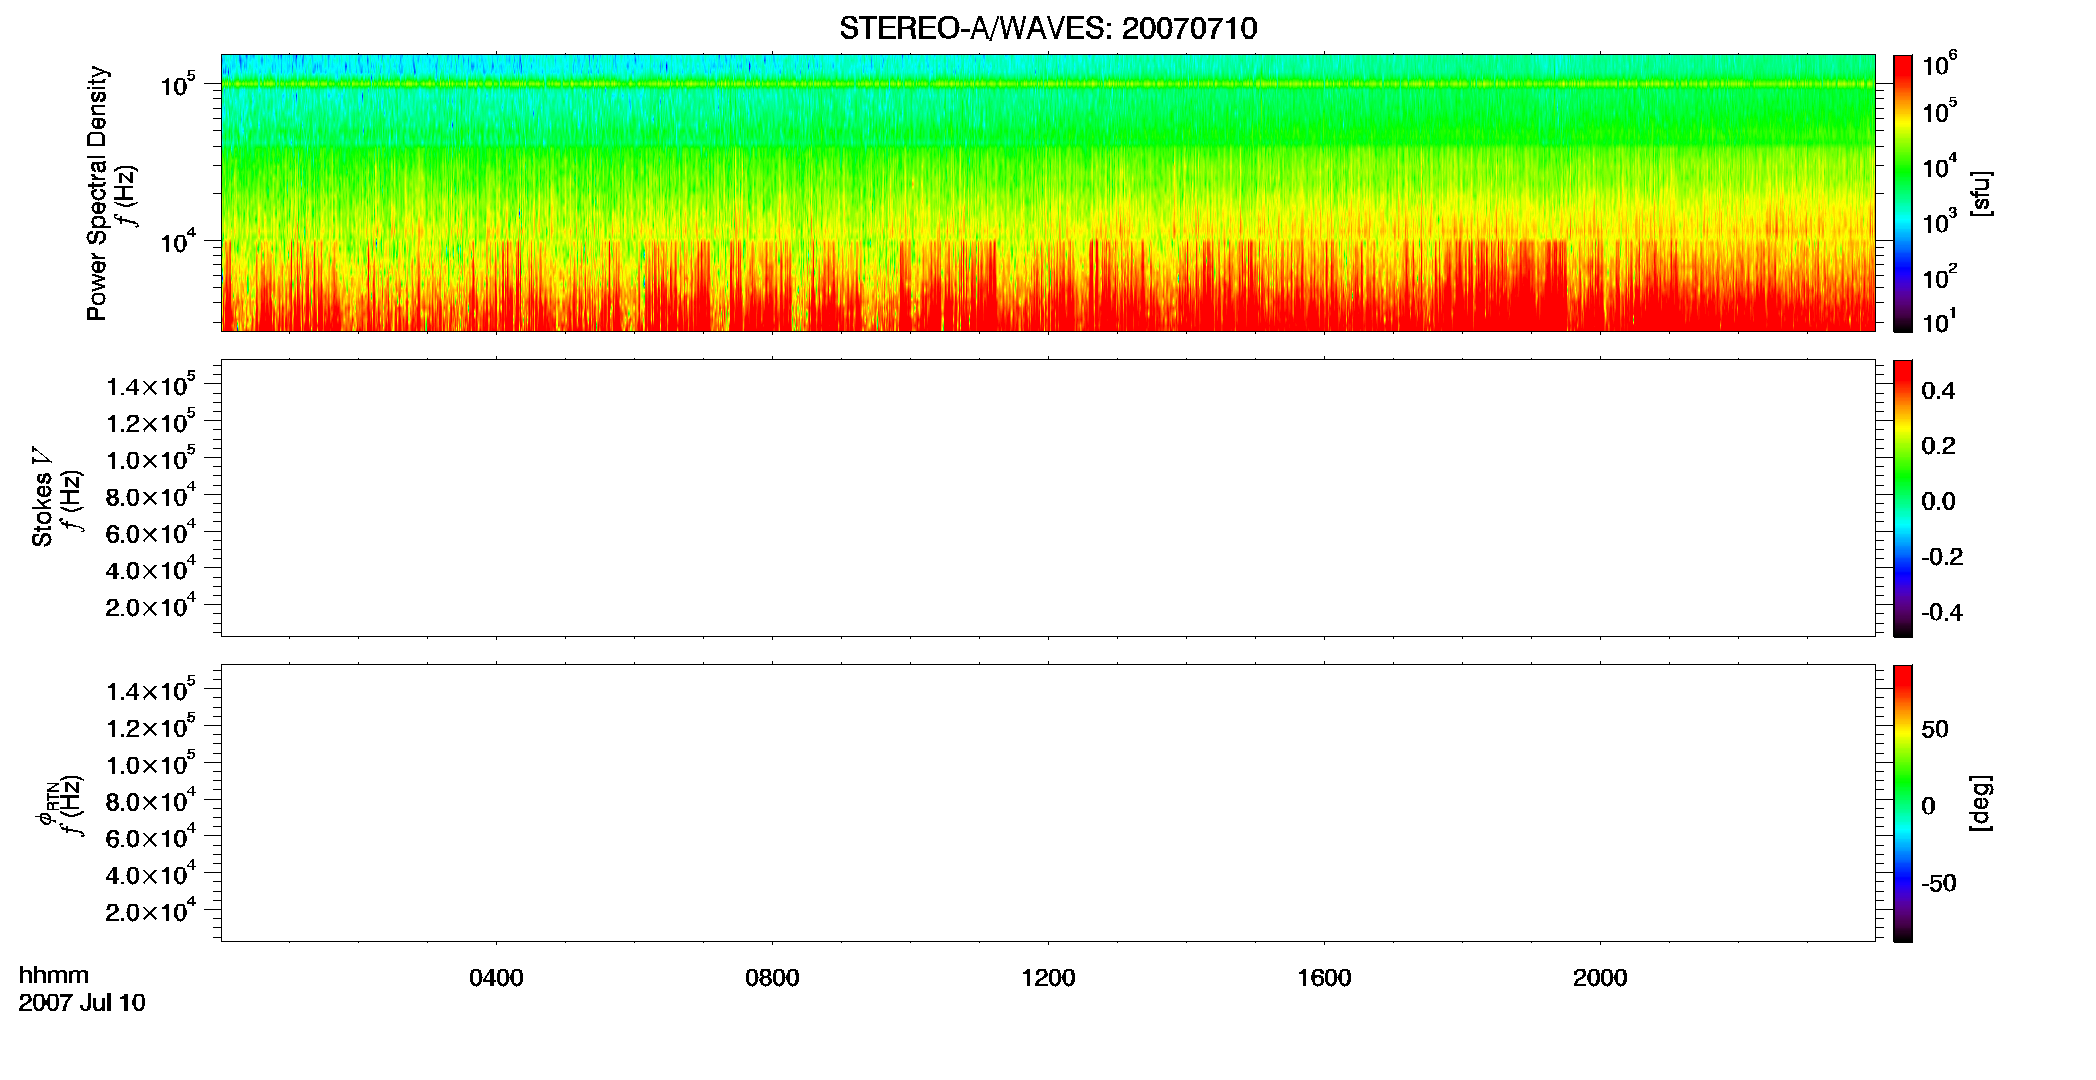Click the Power Spectral Density axis label

click(x=97, y=193)
